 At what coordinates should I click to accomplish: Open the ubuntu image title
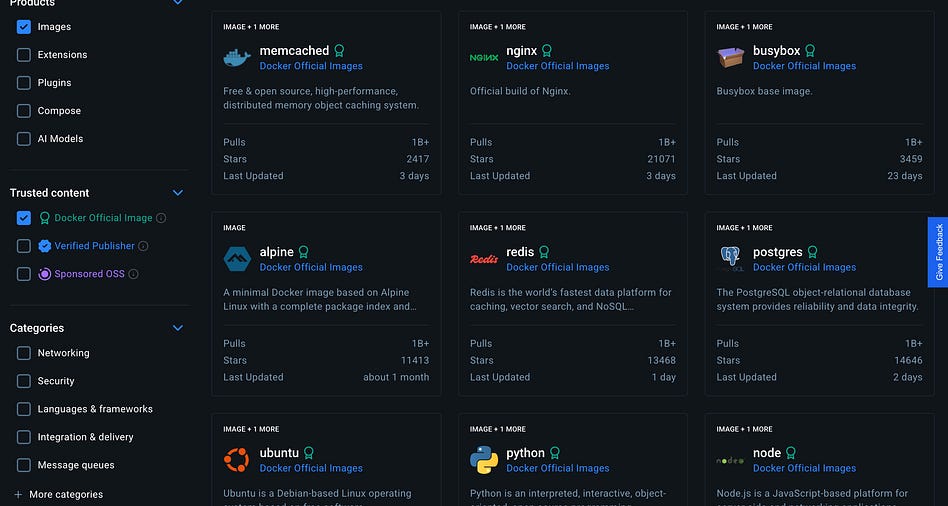pos(279,453)
